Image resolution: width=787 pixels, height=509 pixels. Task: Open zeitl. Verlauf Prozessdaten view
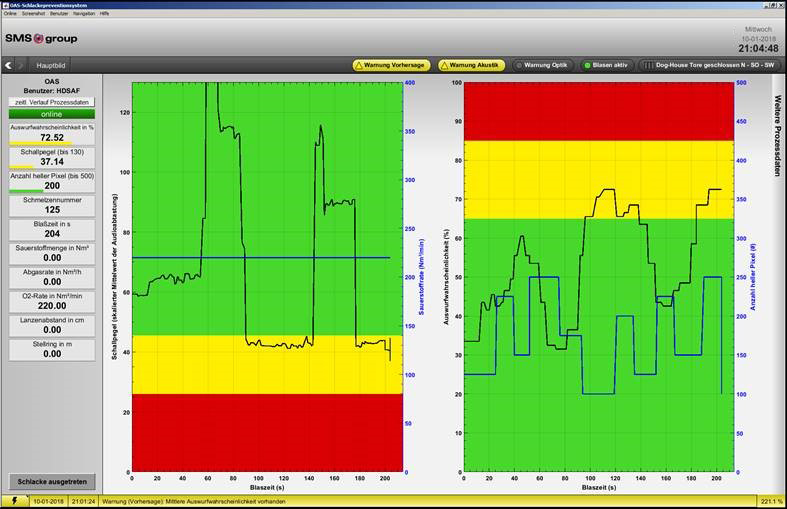pyautogui.click(x=52, y=102)
